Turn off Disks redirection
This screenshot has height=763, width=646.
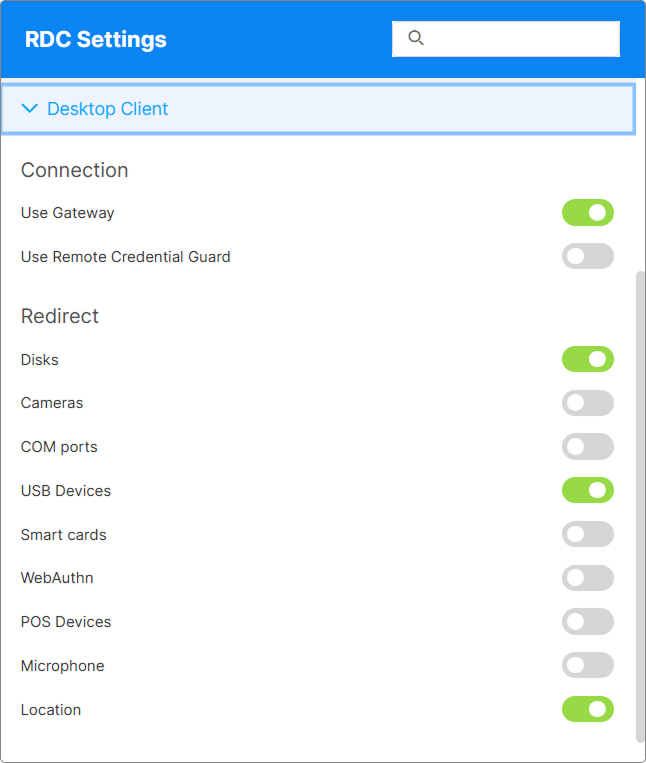click(x=587, y=359)
